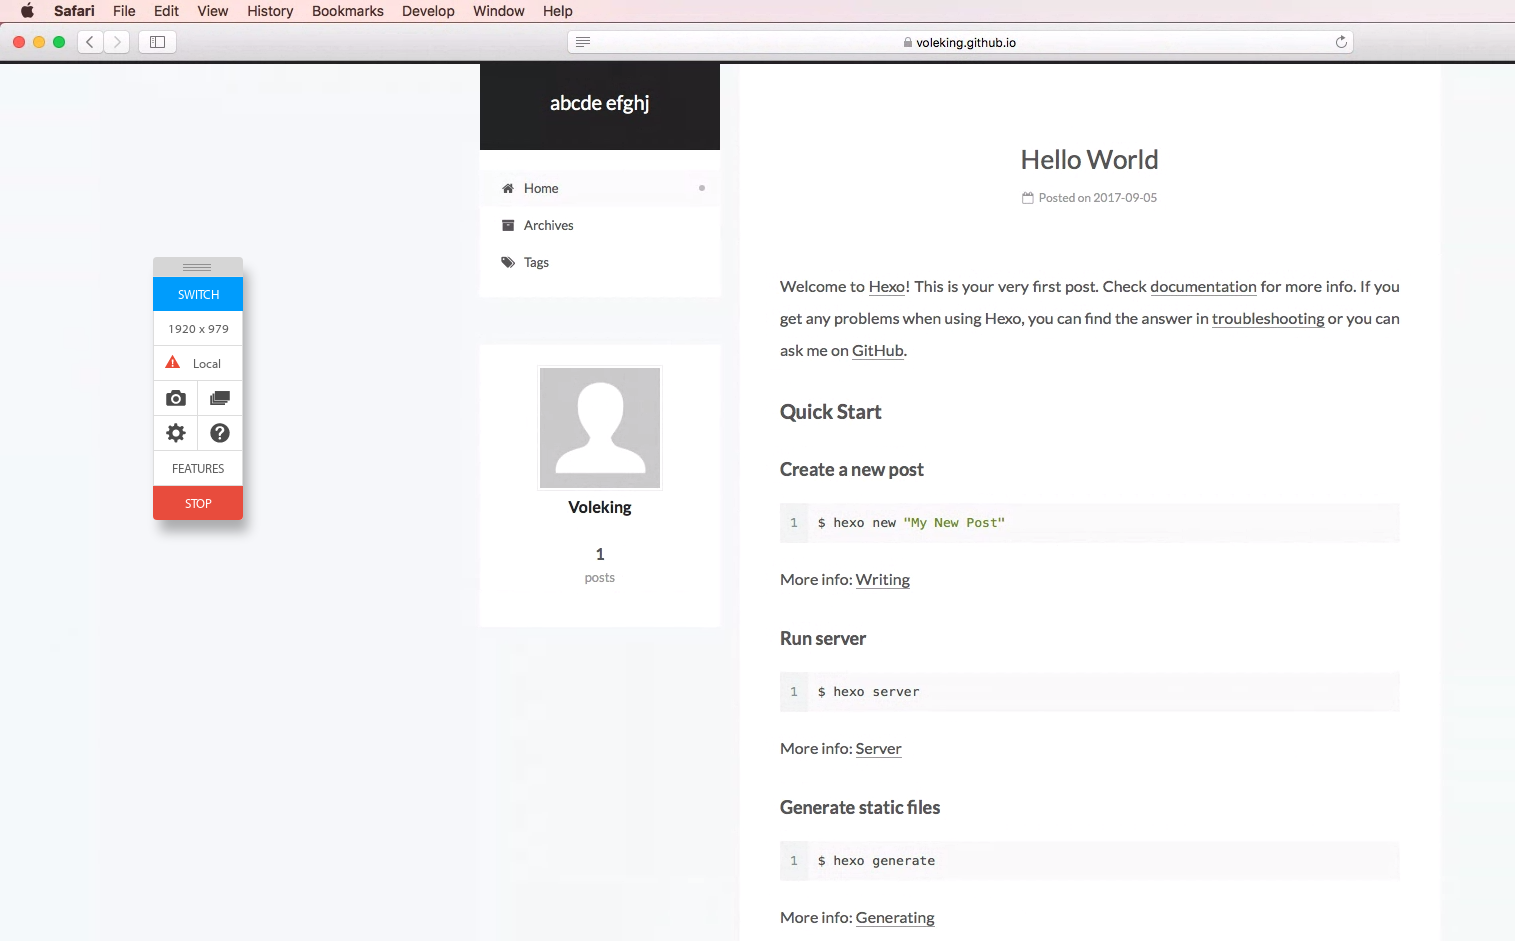Click the red STOP button

[x=198, y=503]
